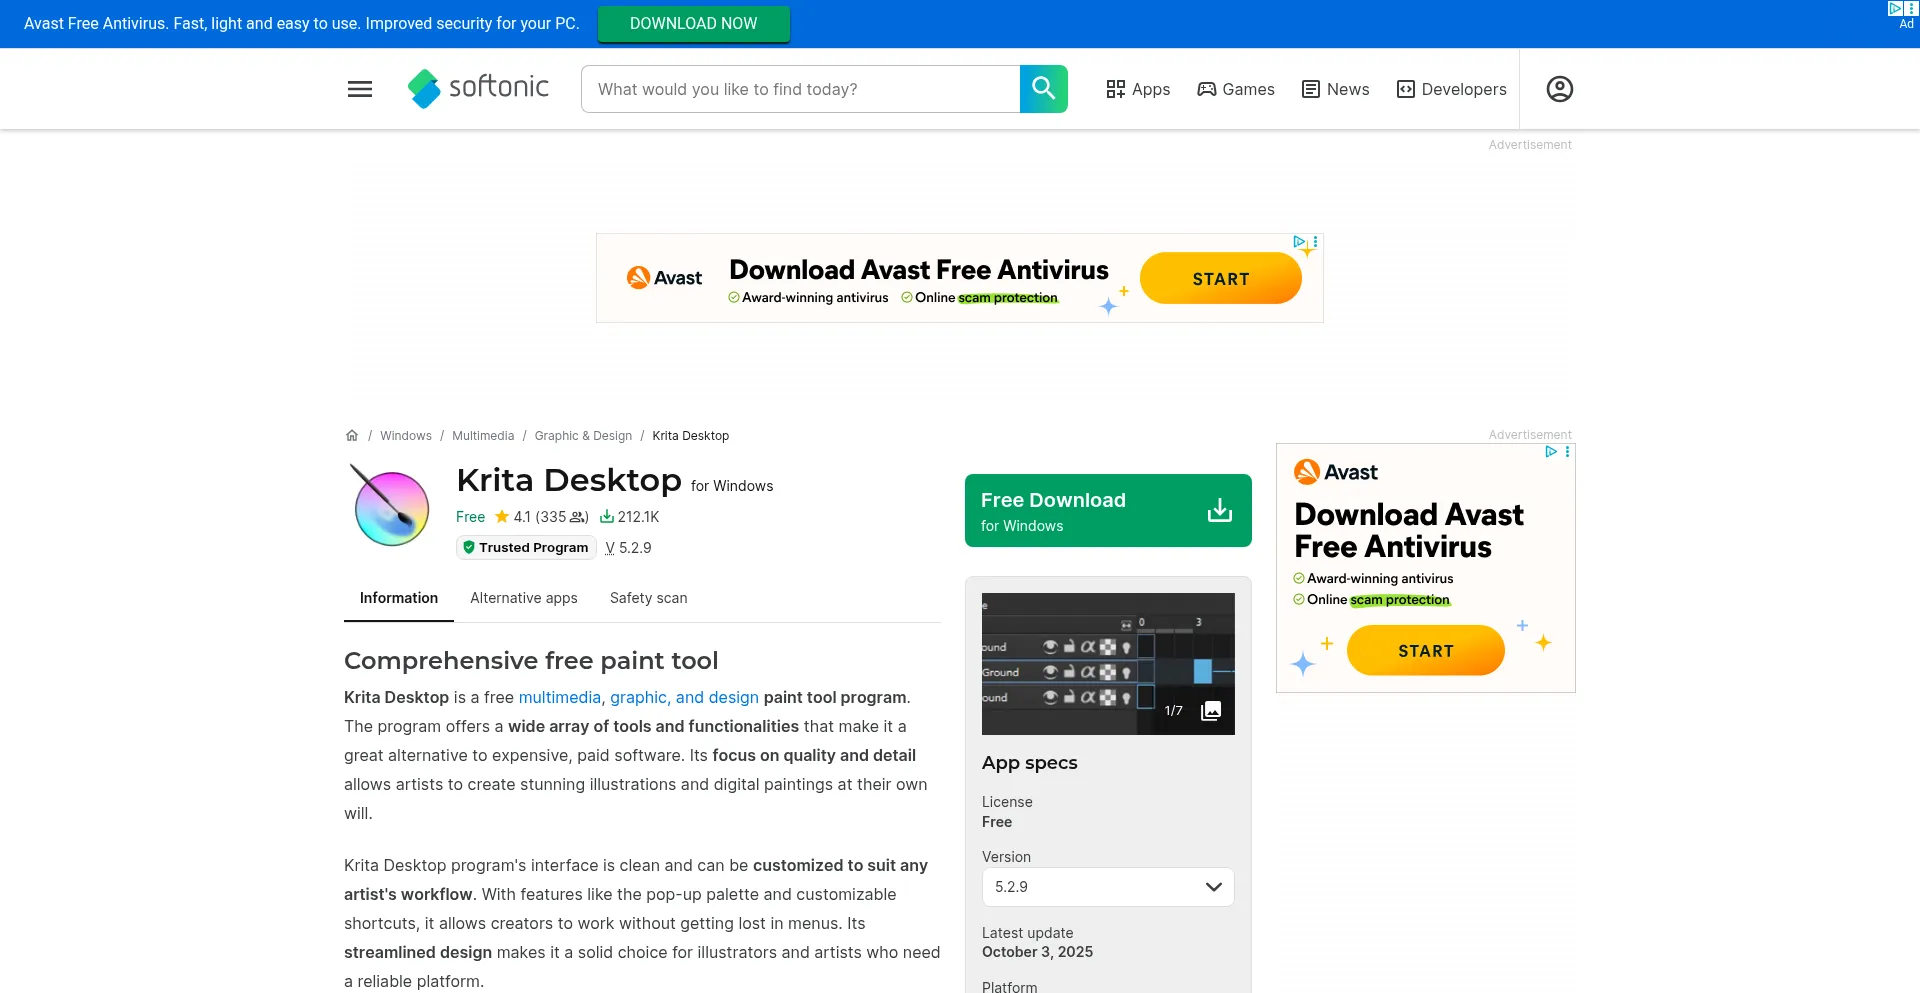The width and height of the screenshot is (1920, 993).
Task: Open the Apps menu
Action: [x=1138, y=89]
